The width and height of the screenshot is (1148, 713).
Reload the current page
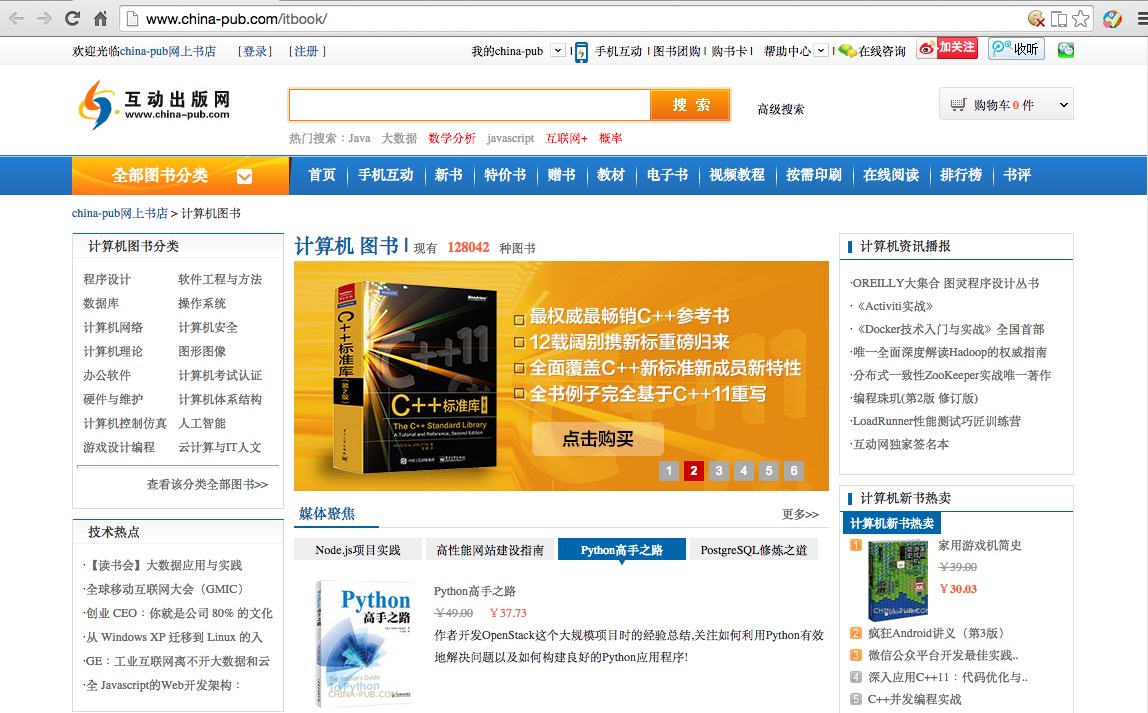(72, 18)
